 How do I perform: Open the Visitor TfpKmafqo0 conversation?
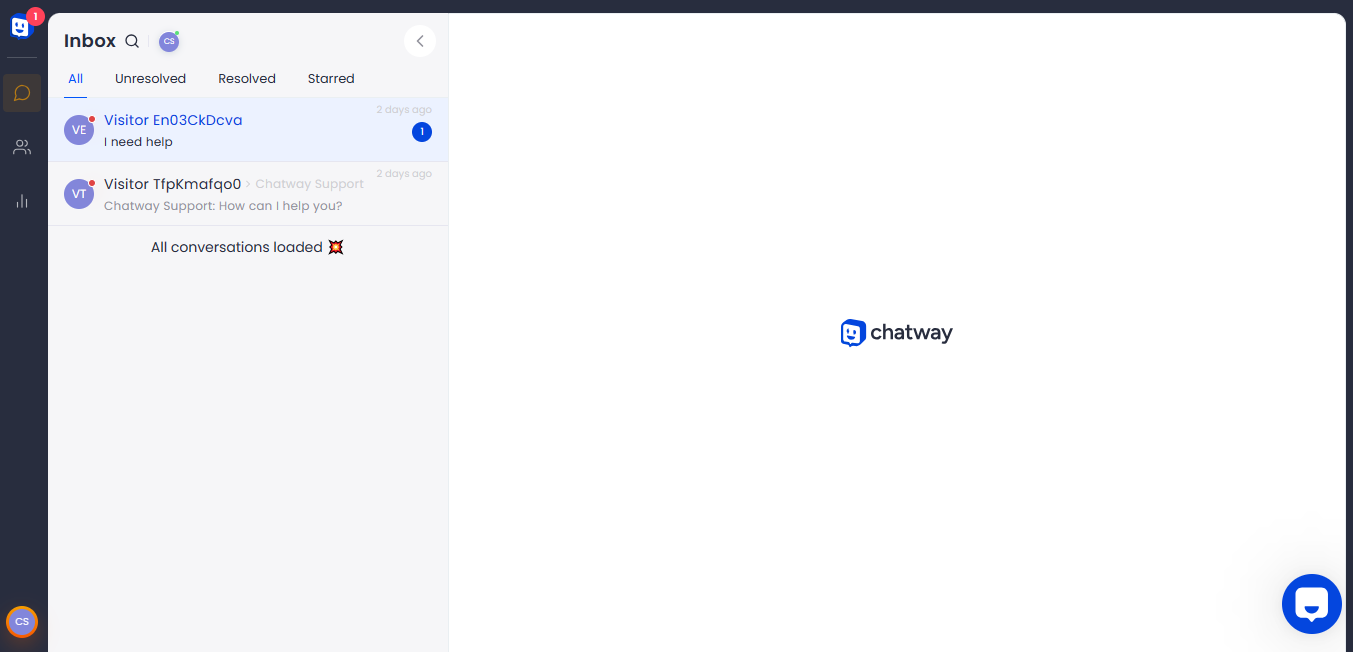click(x=248, y=194)
